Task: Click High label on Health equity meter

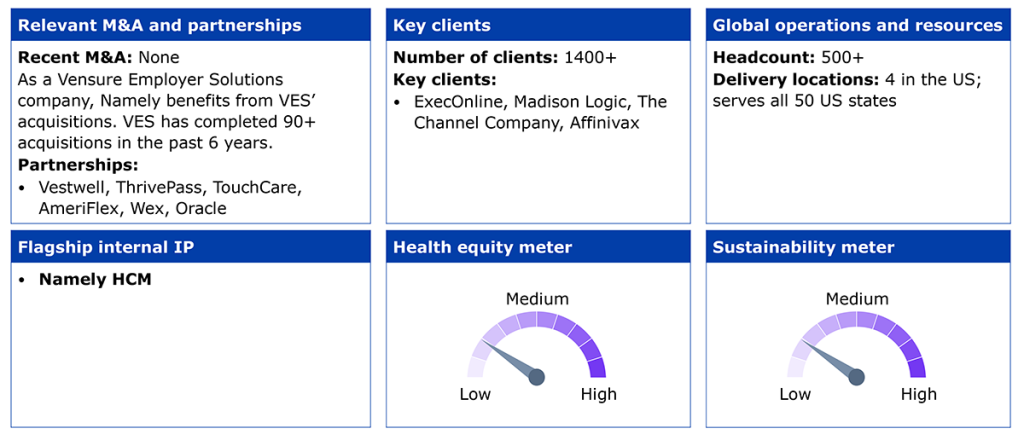Action: pos(599,394)
